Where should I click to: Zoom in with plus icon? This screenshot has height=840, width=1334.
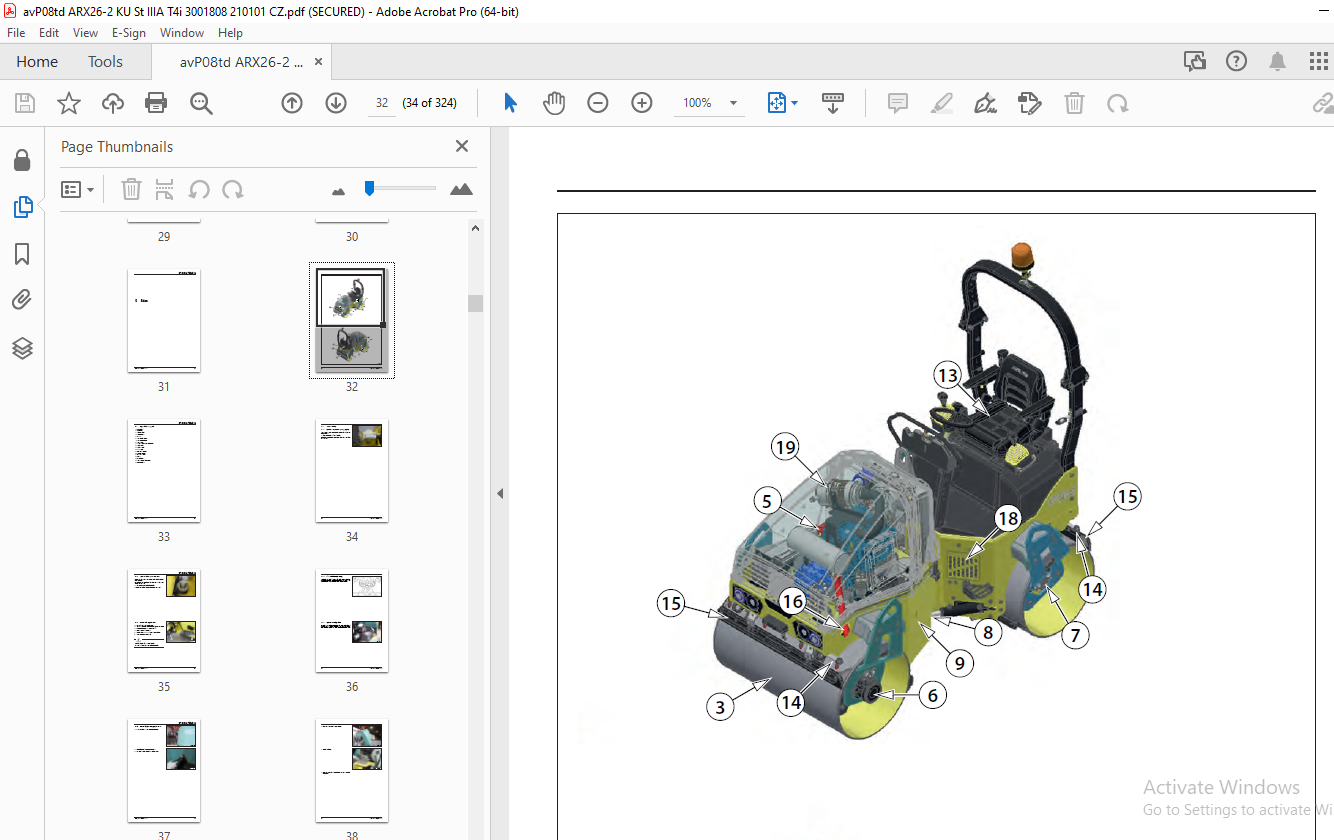[x=642, y=103]
